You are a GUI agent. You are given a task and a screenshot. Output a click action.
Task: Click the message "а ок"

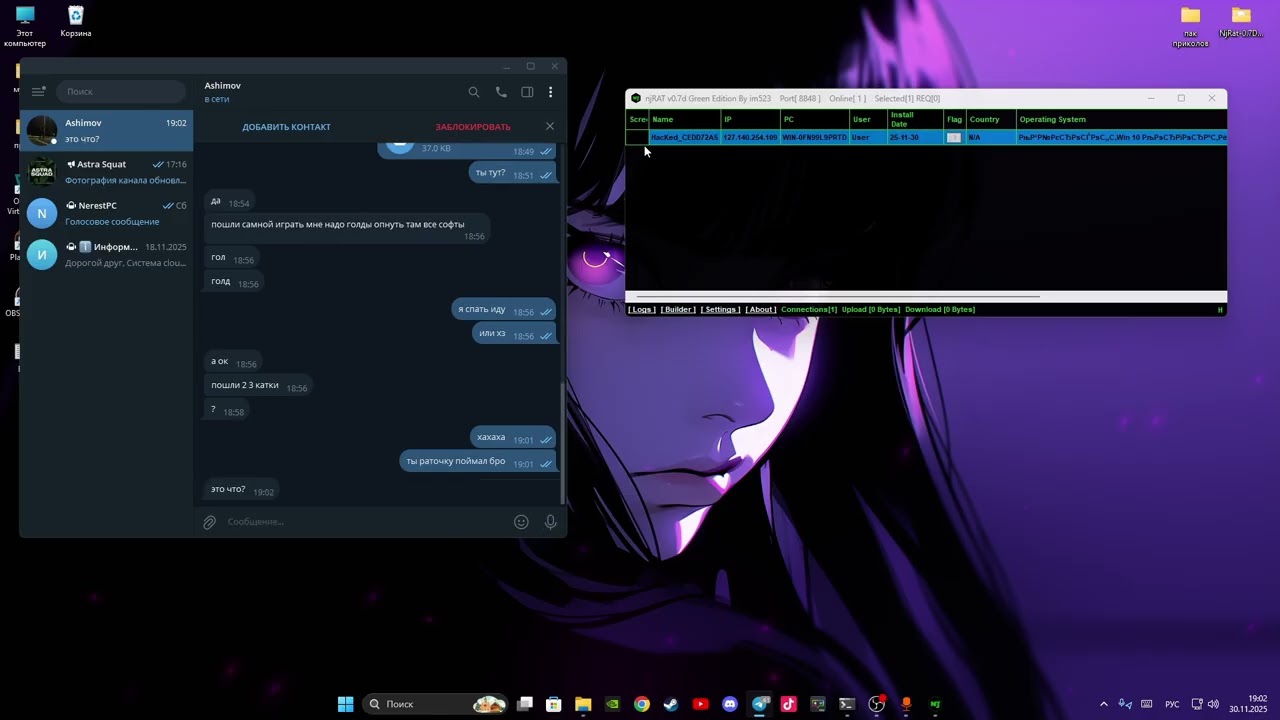(234, 362)
